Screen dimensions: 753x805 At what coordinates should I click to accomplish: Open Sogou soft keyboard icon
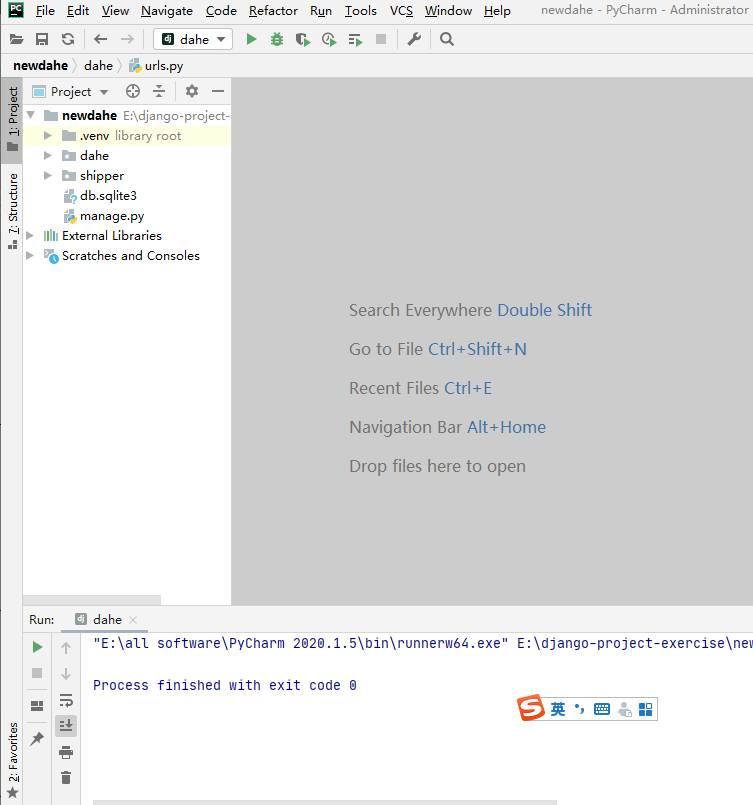click(x=602, y=710)
